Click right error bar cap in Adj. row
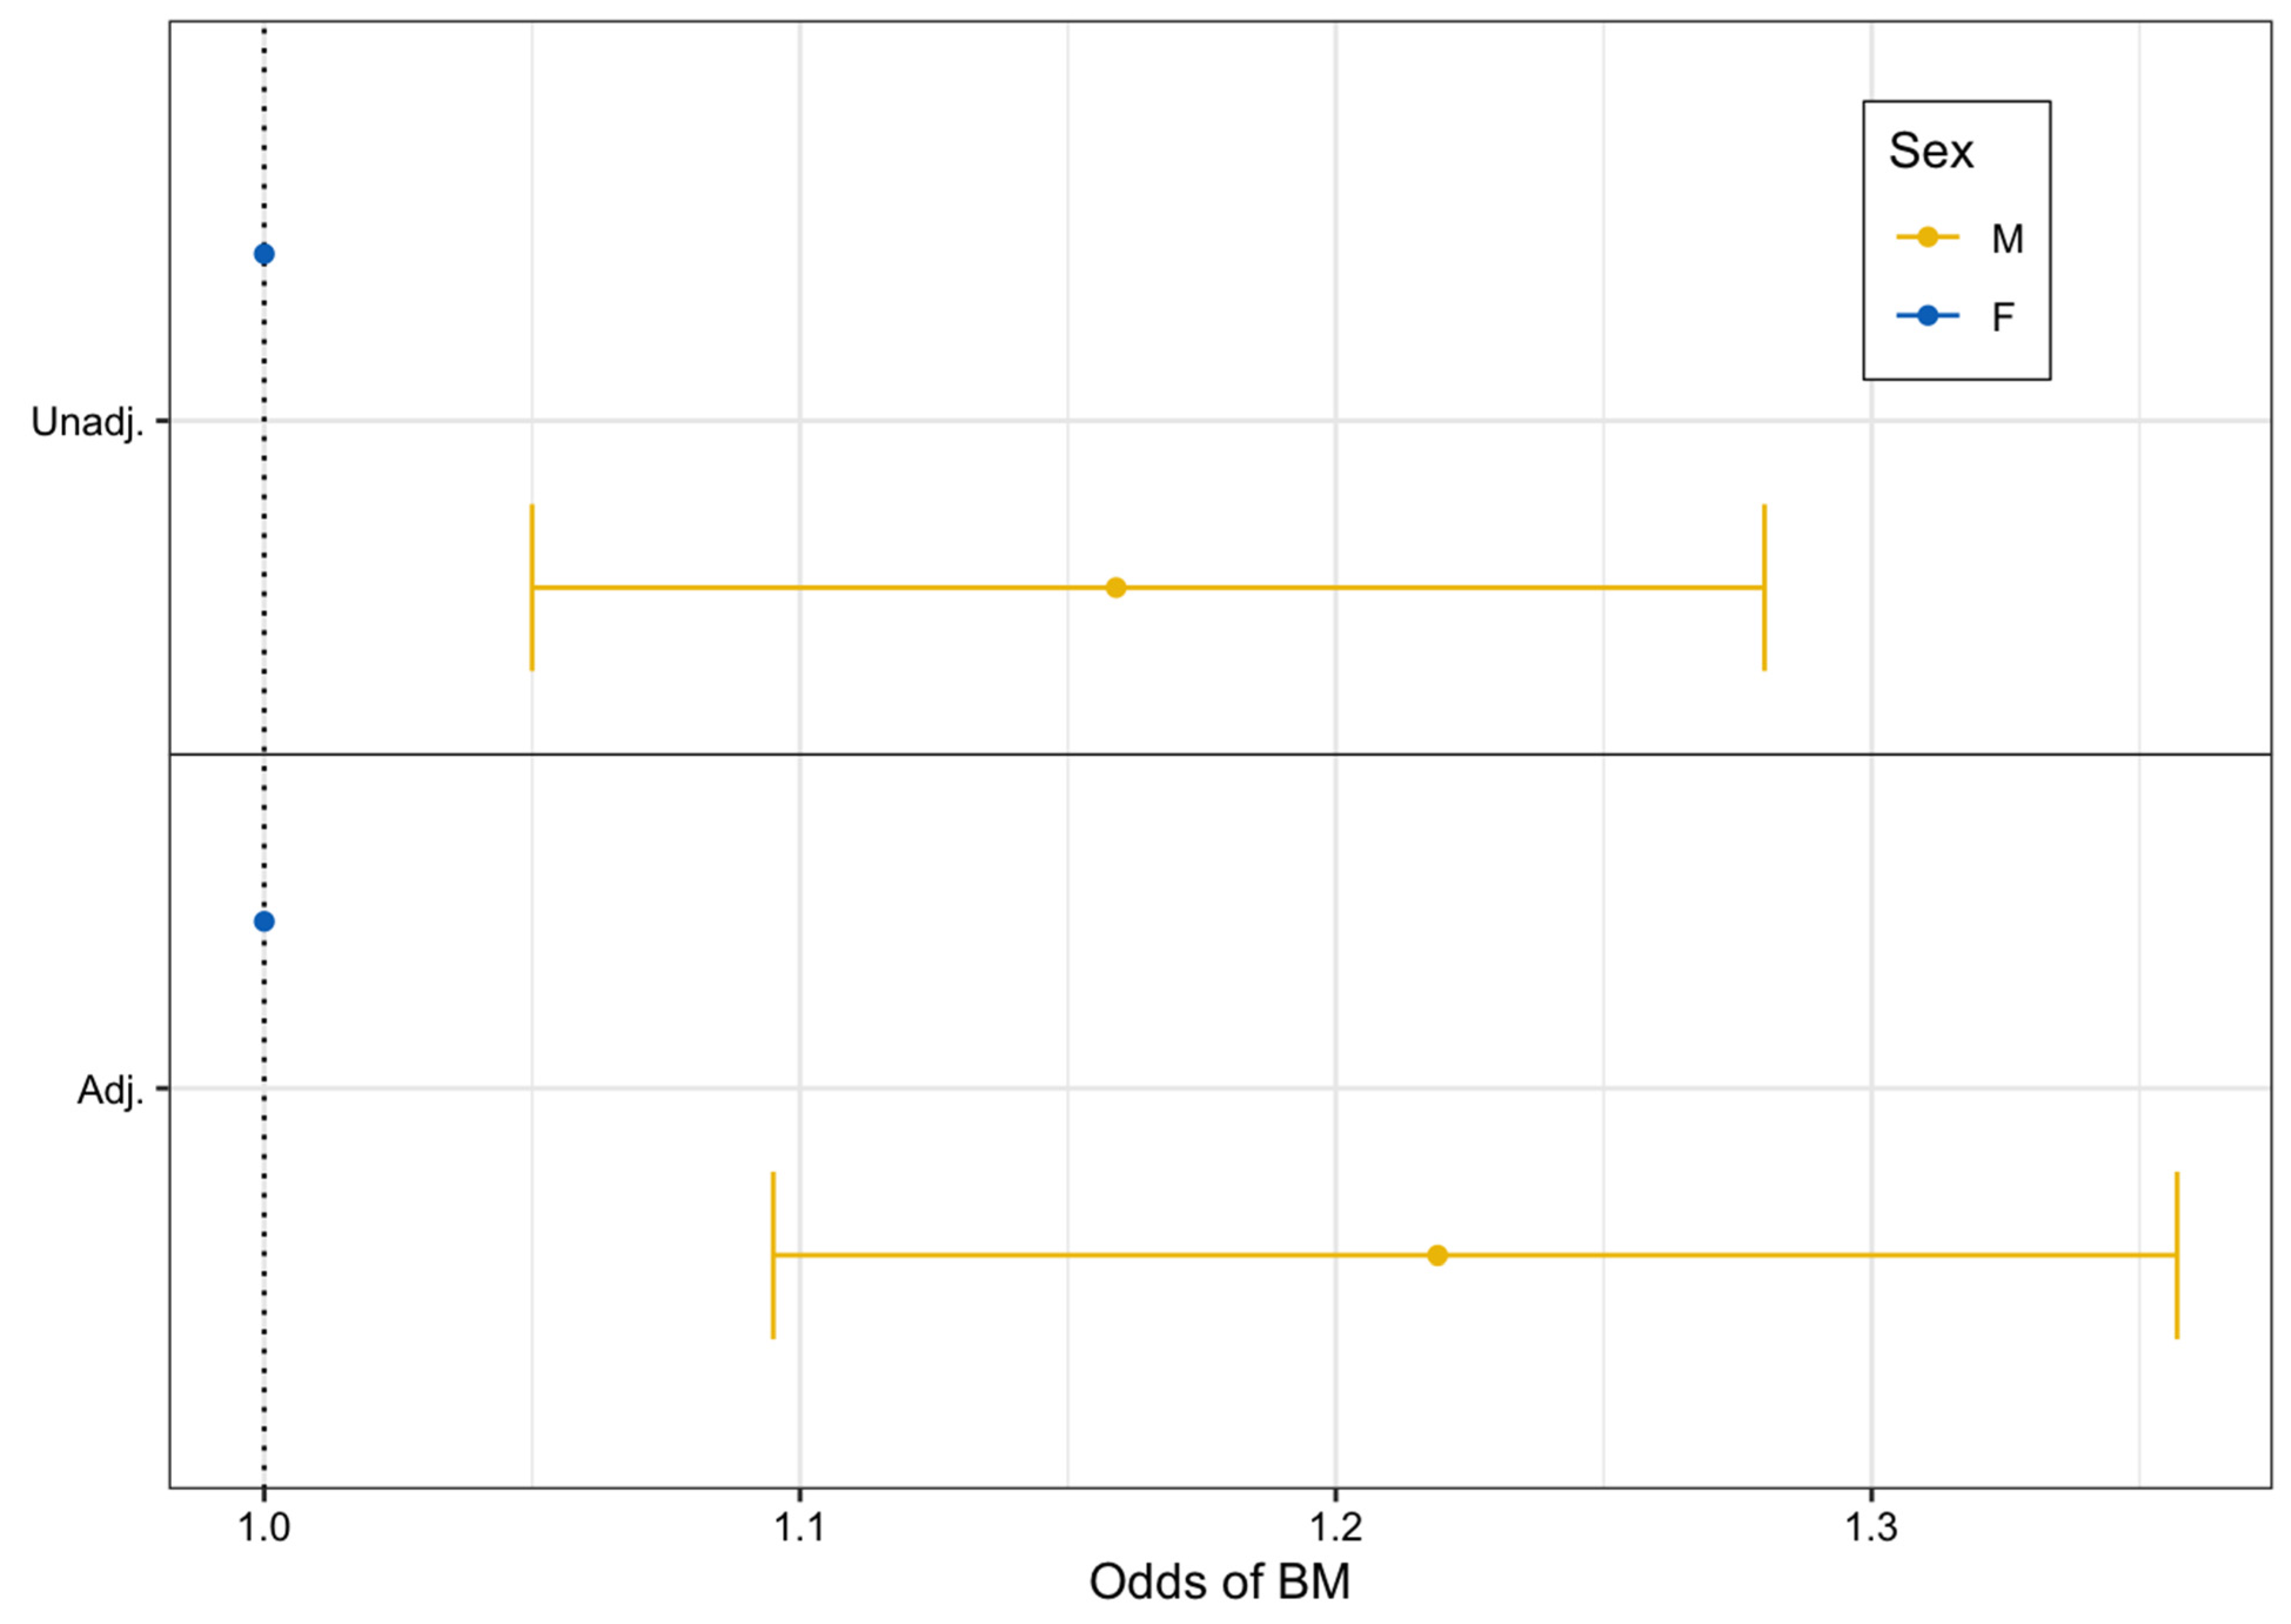The height and width of the screenshot is (1624, 2291). point(2177,1255)
